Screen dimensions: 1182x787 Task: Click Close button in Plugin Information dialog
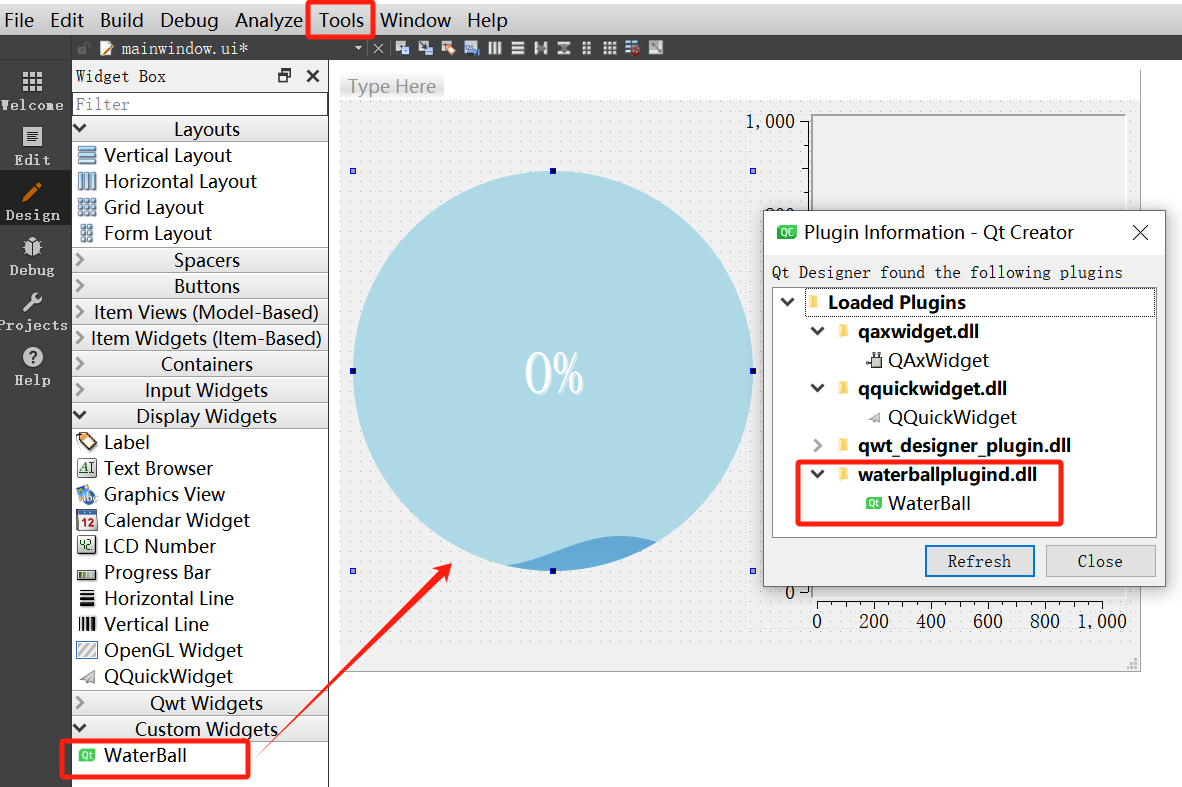[1100, 561]
